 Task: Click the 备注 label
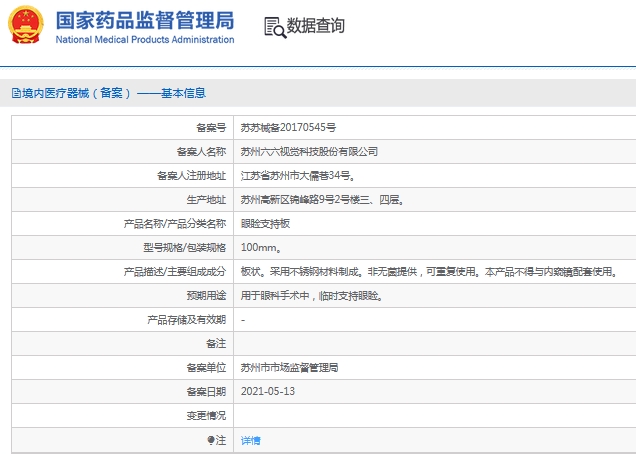coord(216,343)
